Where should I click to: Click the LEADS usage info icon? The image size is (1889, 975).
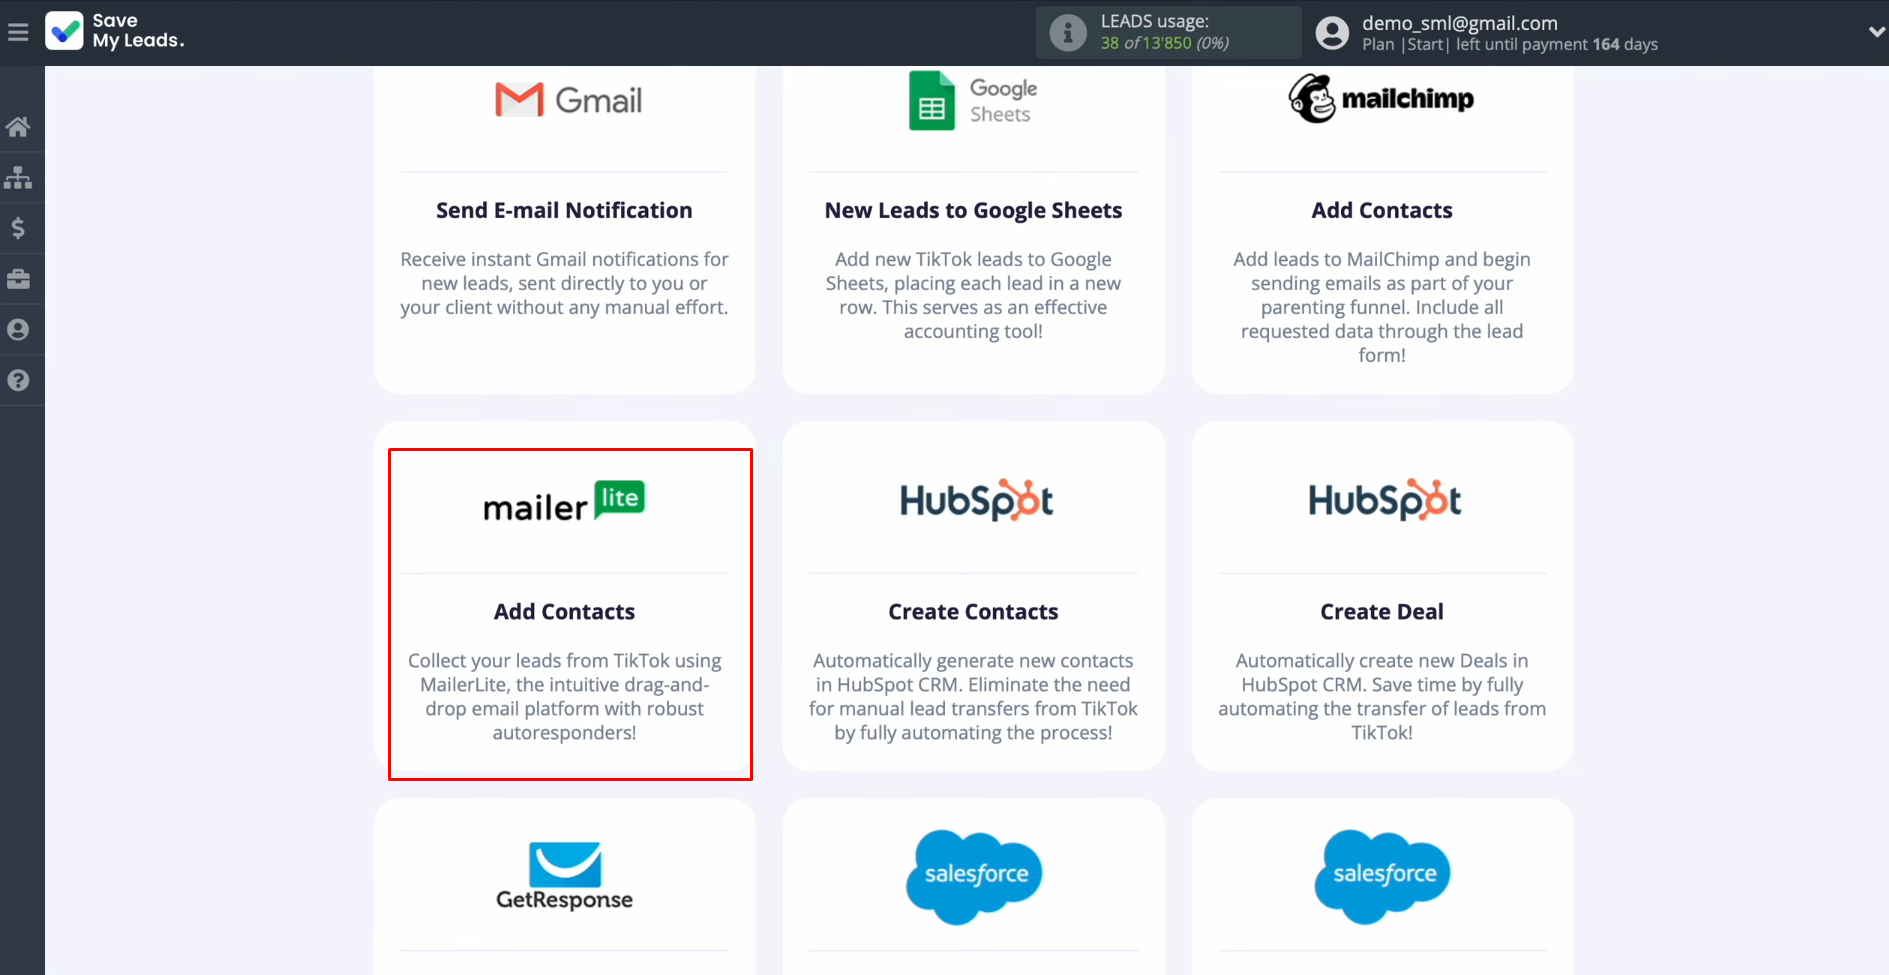tap(1068, 33)
